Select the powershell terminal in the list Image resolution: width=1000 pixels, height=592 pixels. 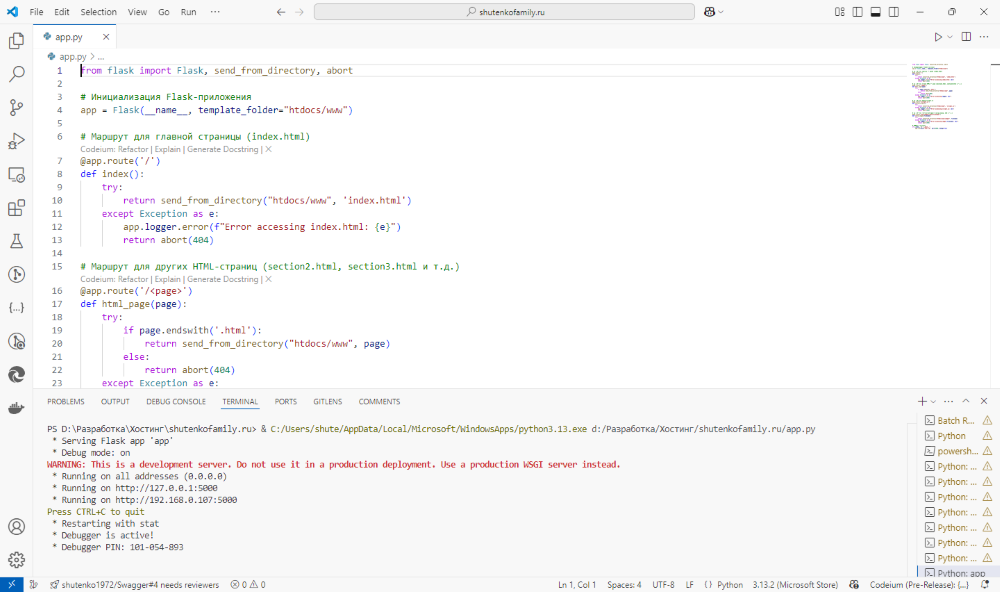pos(955,450)
